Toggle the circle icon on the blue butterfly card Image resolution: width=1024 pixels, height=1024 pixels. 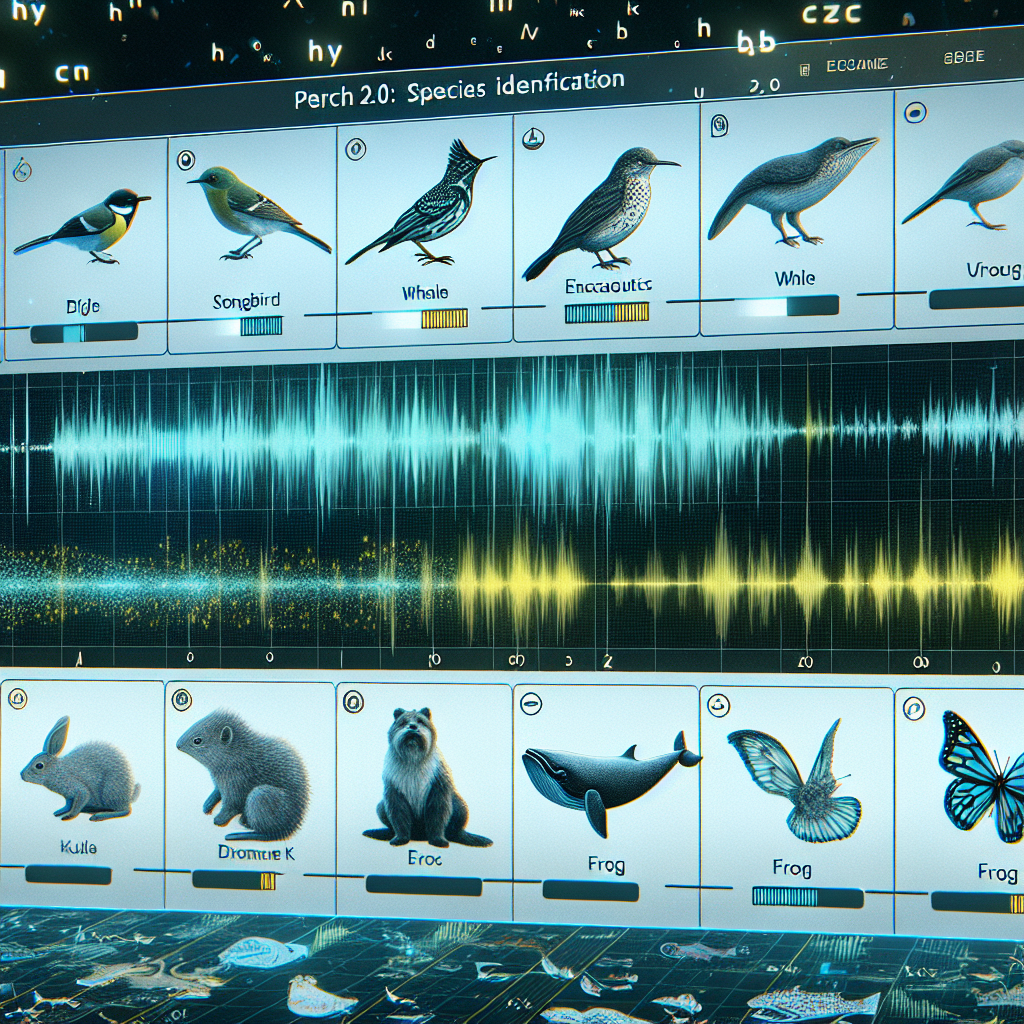click(913, 708)
